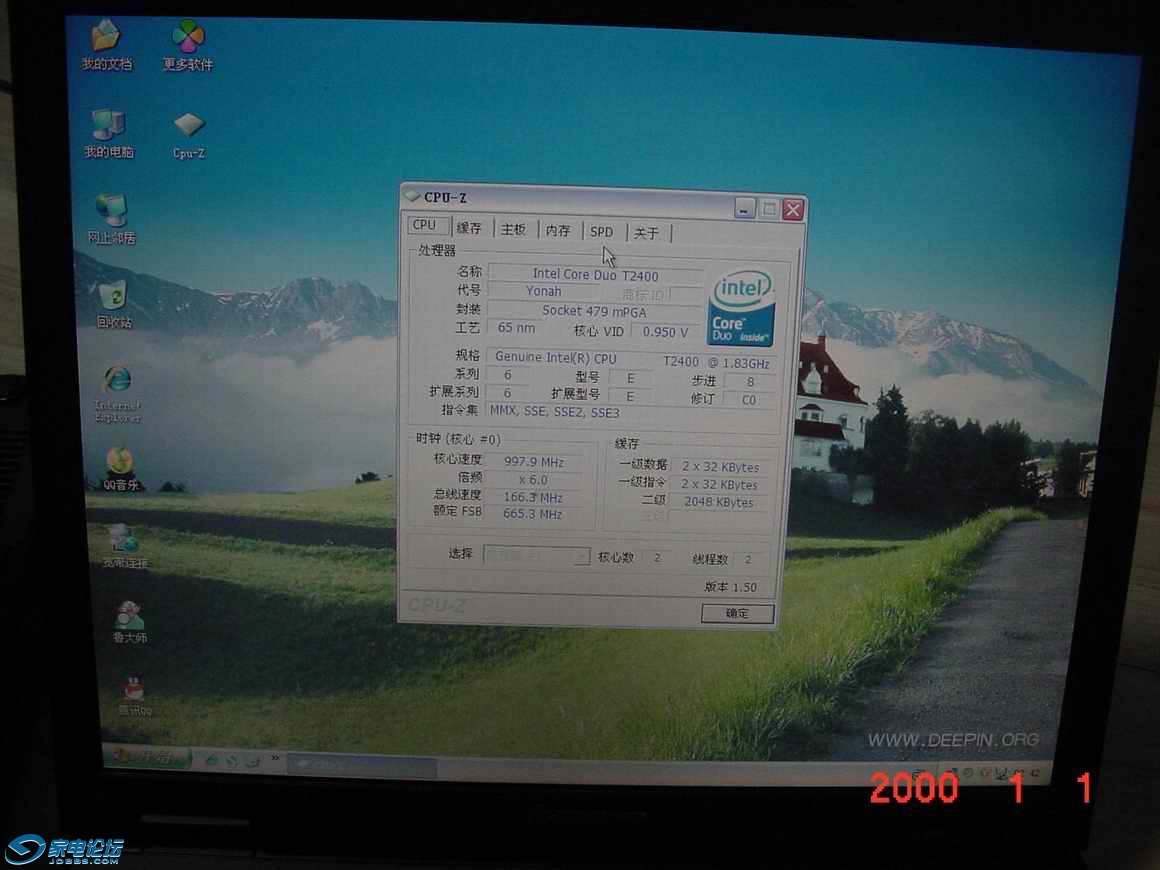1160x870 pixels.
Task: Open the 关于 tab
Action: point(646,233)
